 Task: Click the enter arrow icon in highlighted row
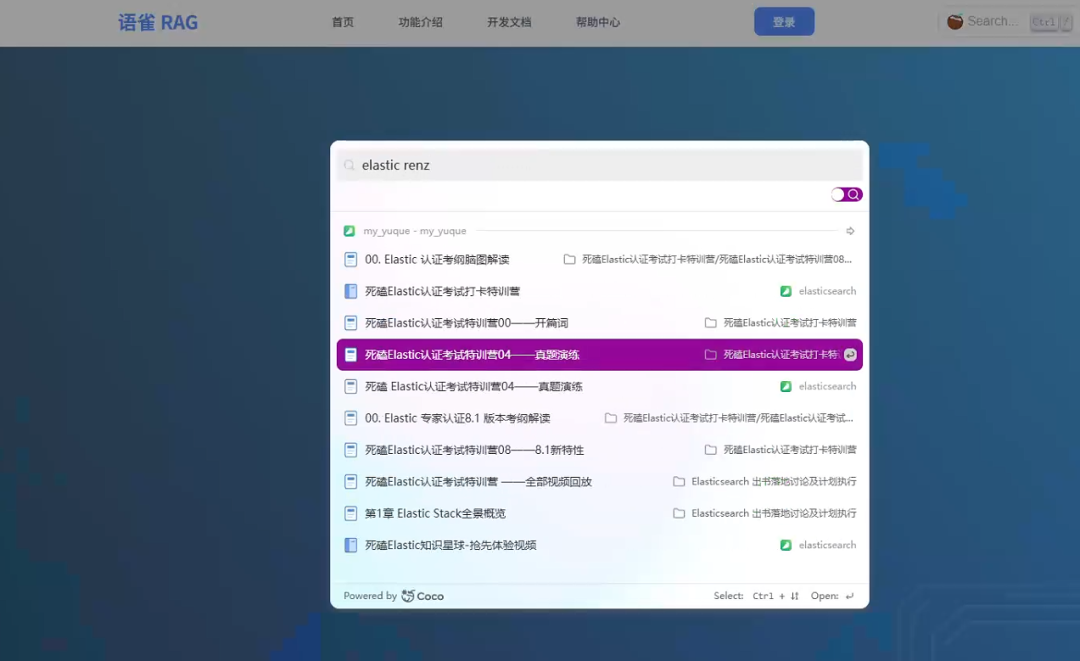pyautogui.click(x=851, y=355)
